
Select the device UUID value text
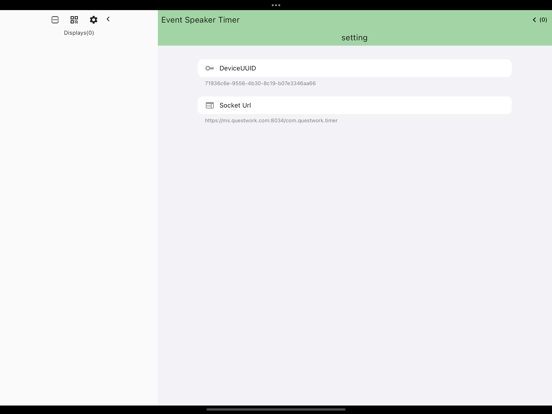coord(260,83)
